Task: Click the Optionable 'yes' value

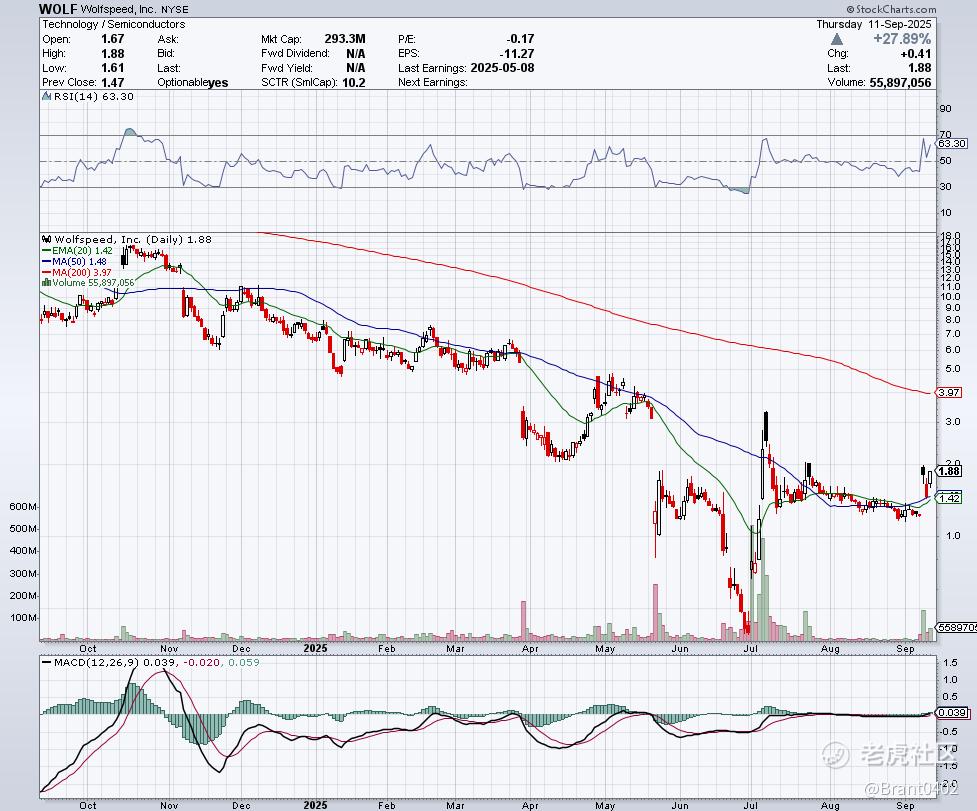Action: pyautogui.click(x=218, y=83)
